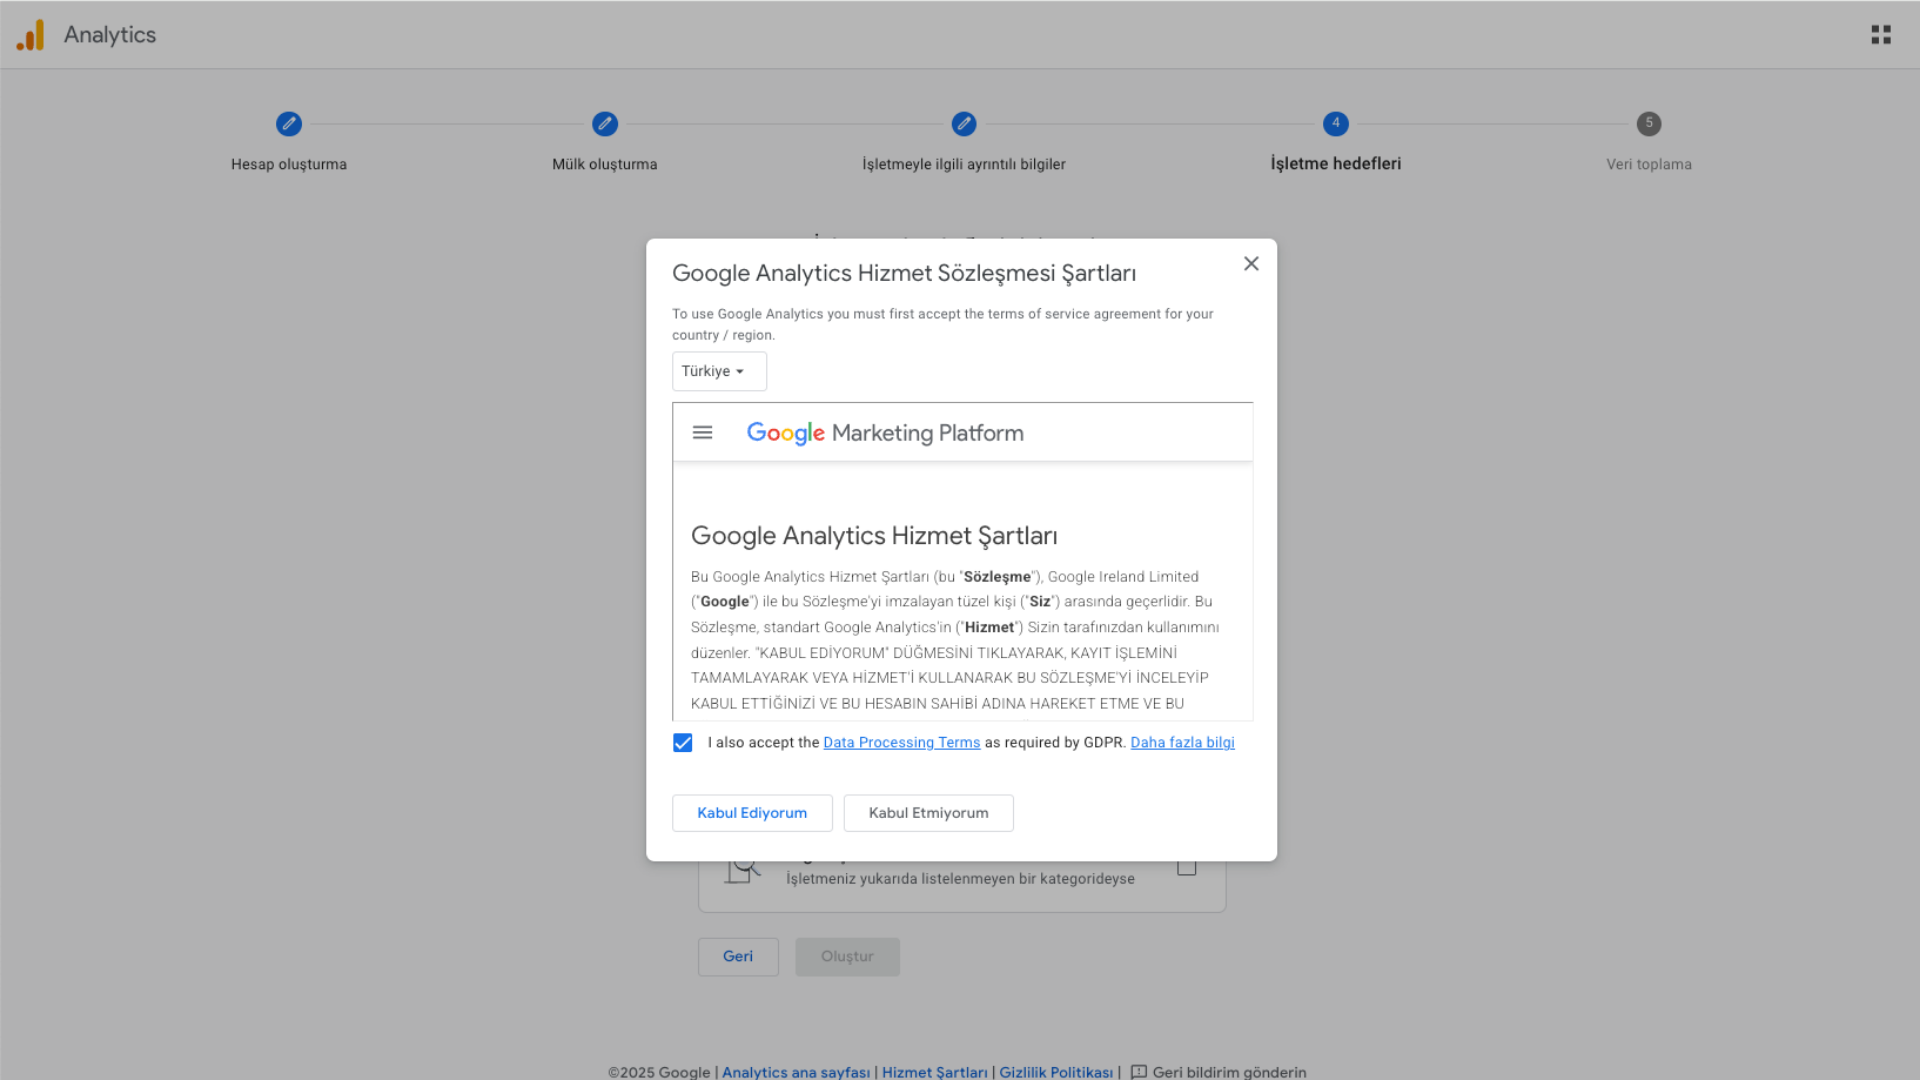
Task: Click the Hesap oluşturma step pencil icon
Action: pyautogui.click(x=289, y=124)
